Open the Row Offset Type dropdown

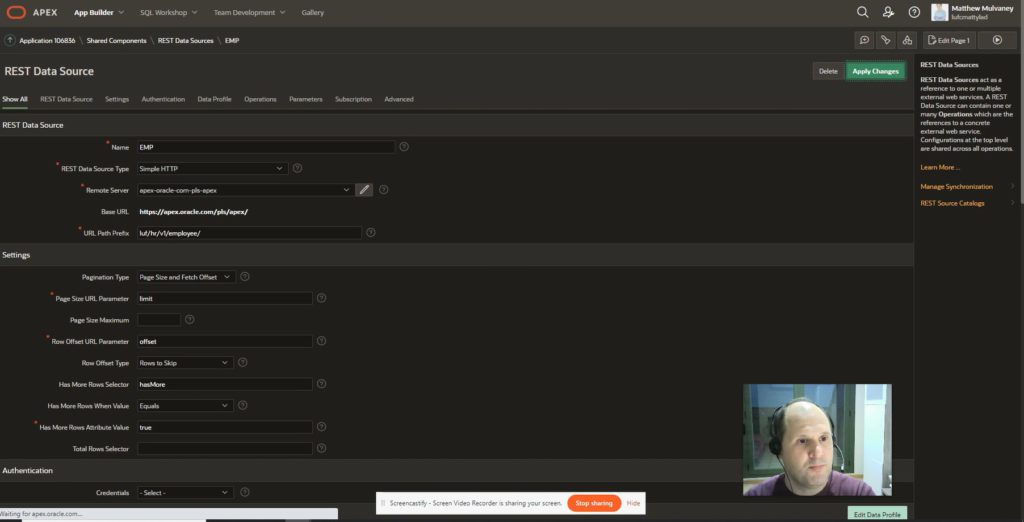(x=185, y=363)
